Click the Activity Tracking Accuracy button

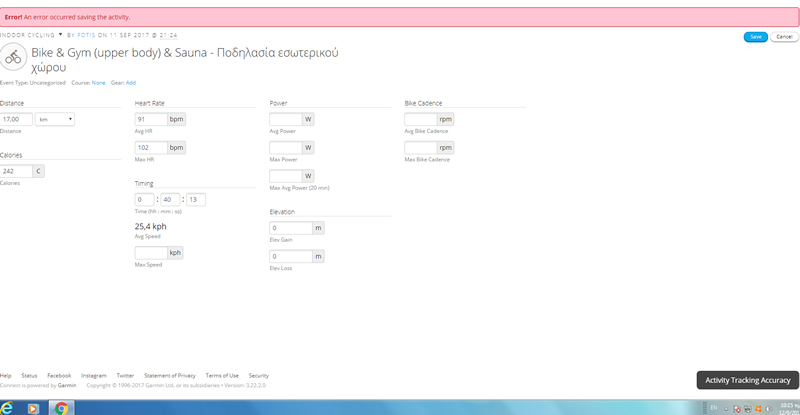click(x=747, y=380)
